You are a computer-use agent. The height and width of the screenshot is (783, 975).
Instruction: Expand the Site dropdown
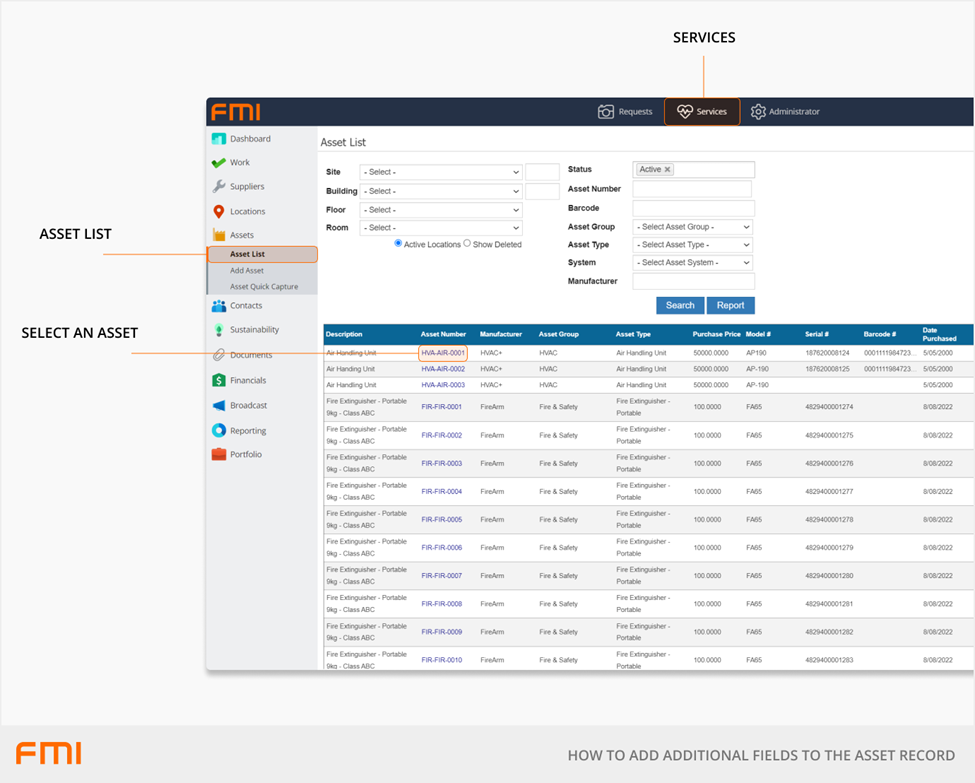[440, 172]
